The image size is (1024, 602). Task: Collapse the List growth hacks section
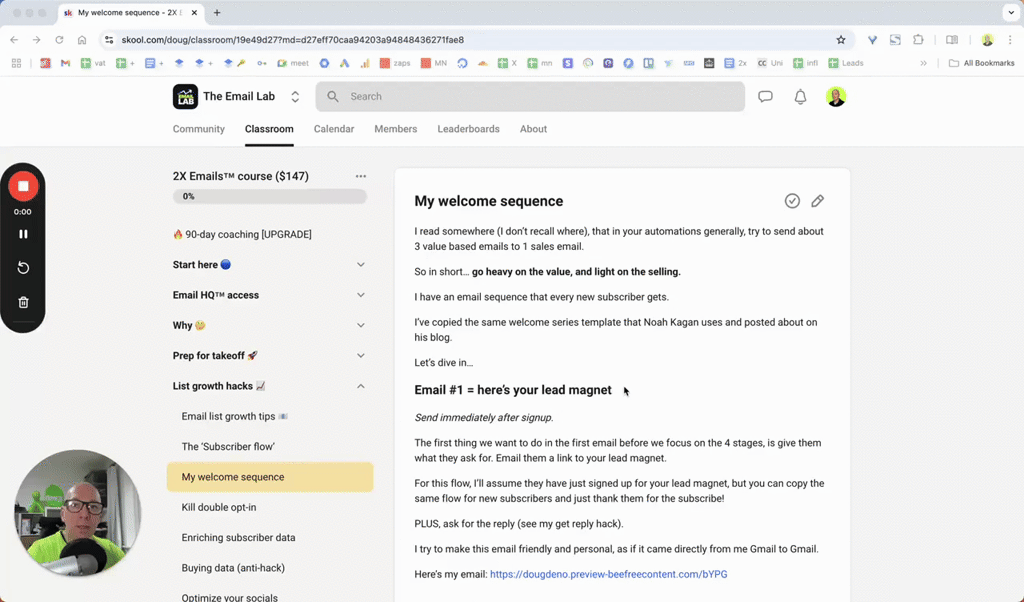click(x=361, y=386)
